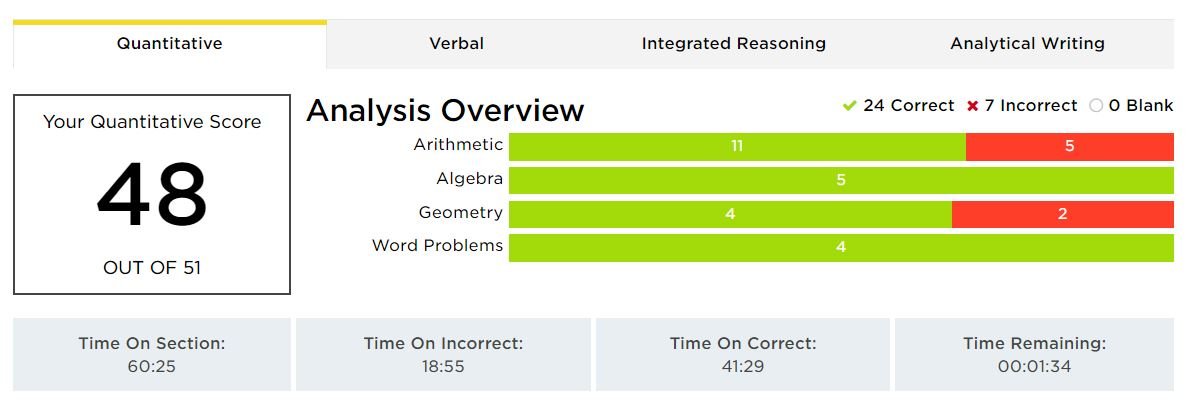Click the Time On Incorrect panel
This screenshot has height=405, width=1201.
[x=443, y=354]
